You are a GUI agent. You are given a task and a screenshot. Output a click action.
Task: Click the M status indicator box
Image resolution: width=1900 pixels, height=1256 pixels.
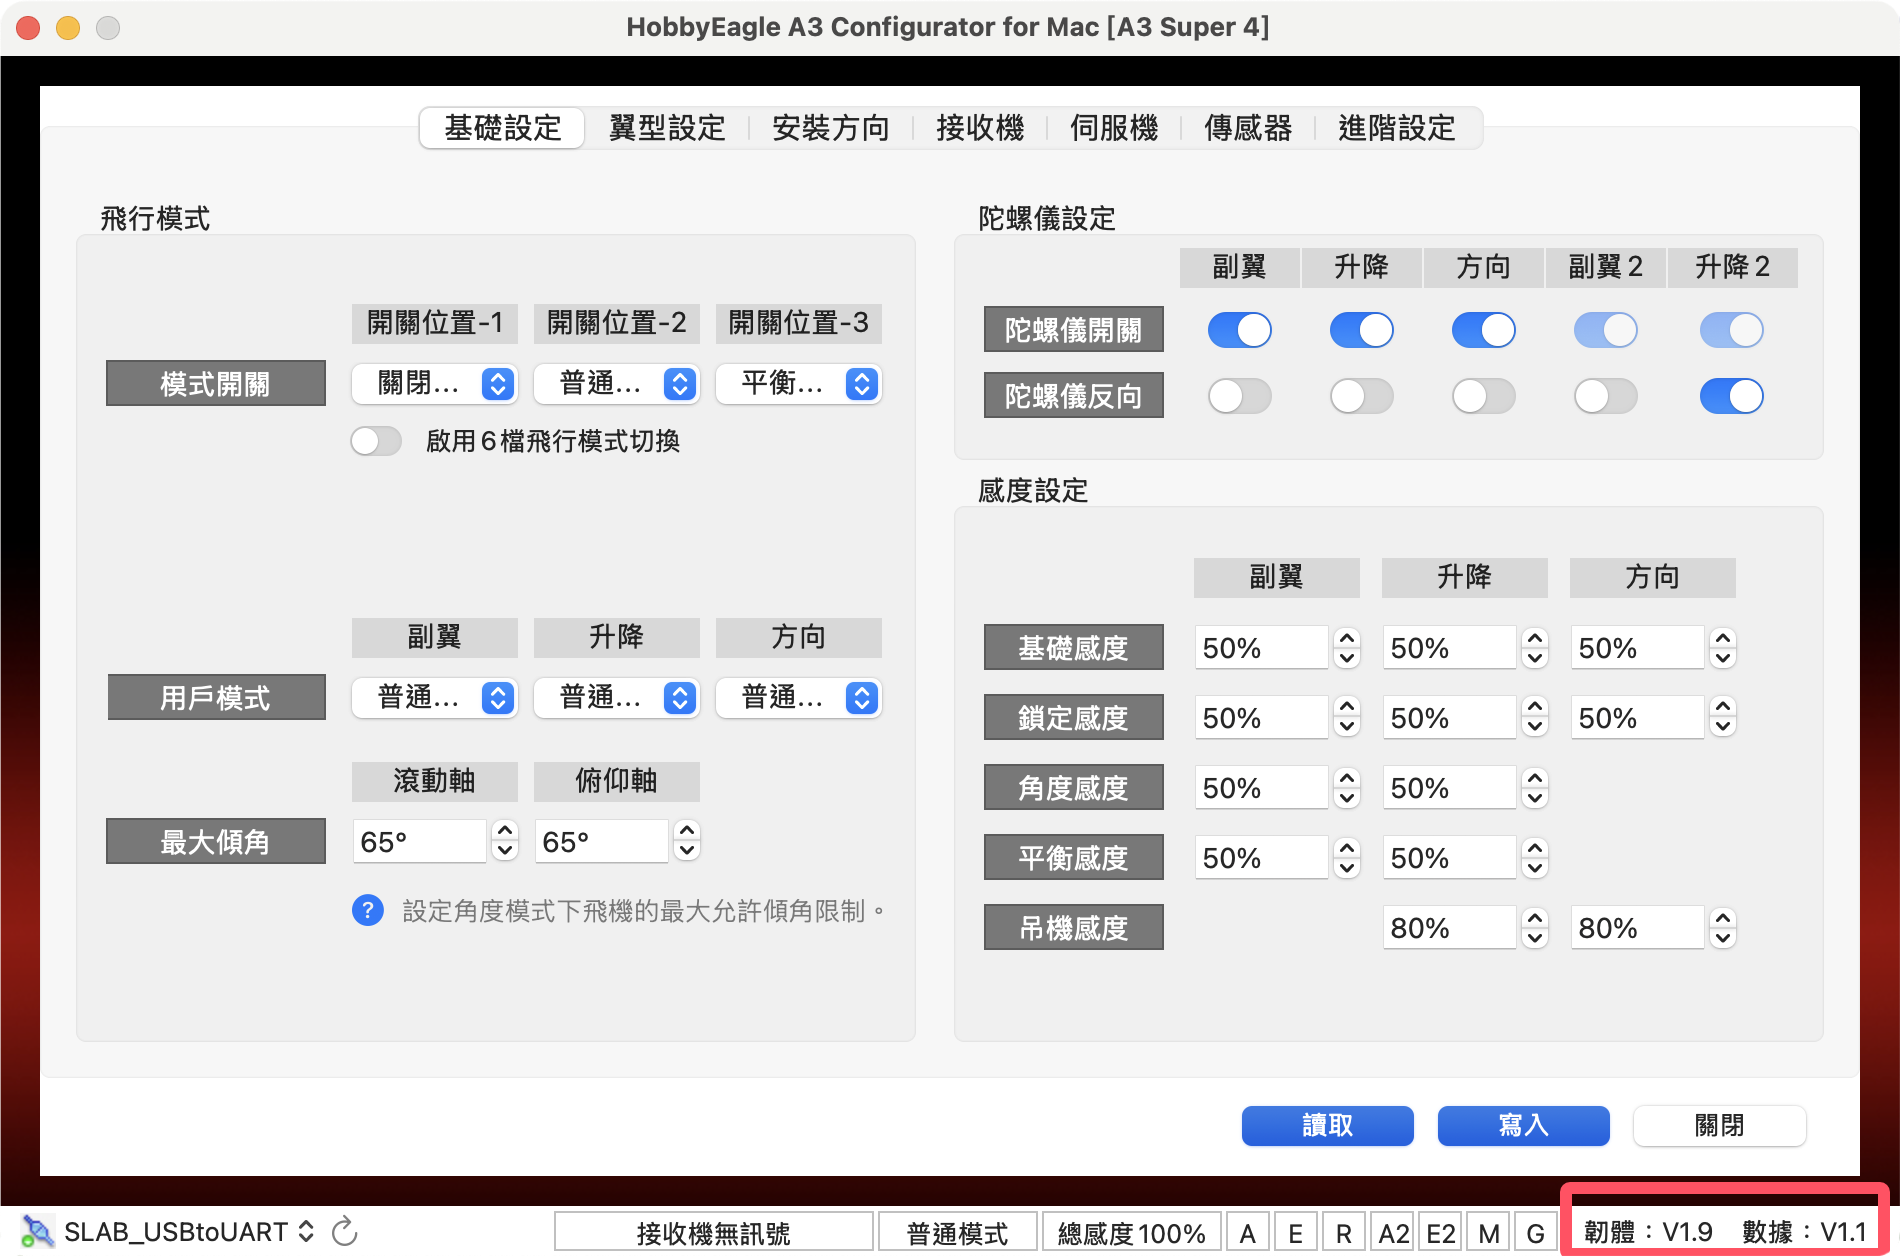pos(1488,1233)
